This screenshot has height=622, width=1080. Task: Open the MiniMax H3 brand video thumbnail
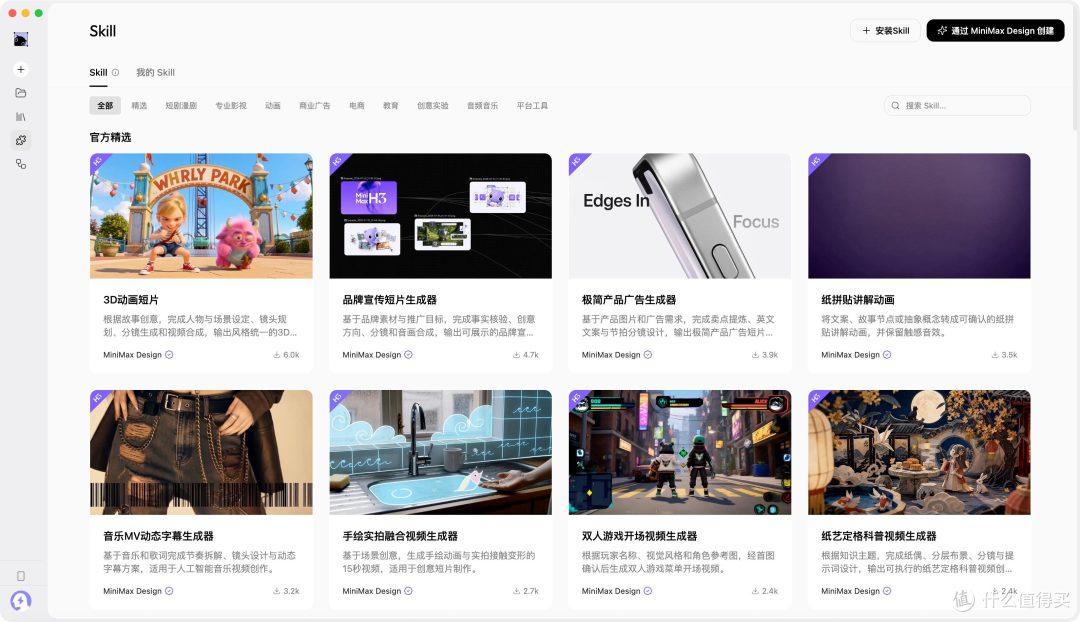click(x=441, y=216)
